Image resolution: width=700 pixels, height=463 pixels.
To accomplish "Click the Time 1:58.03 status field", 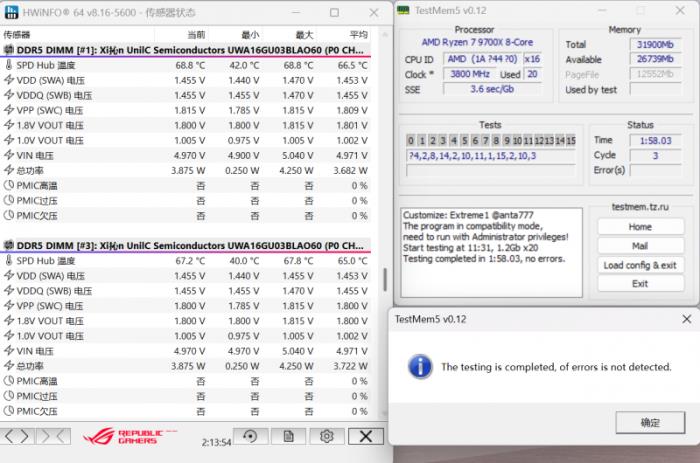I will 655,141.
